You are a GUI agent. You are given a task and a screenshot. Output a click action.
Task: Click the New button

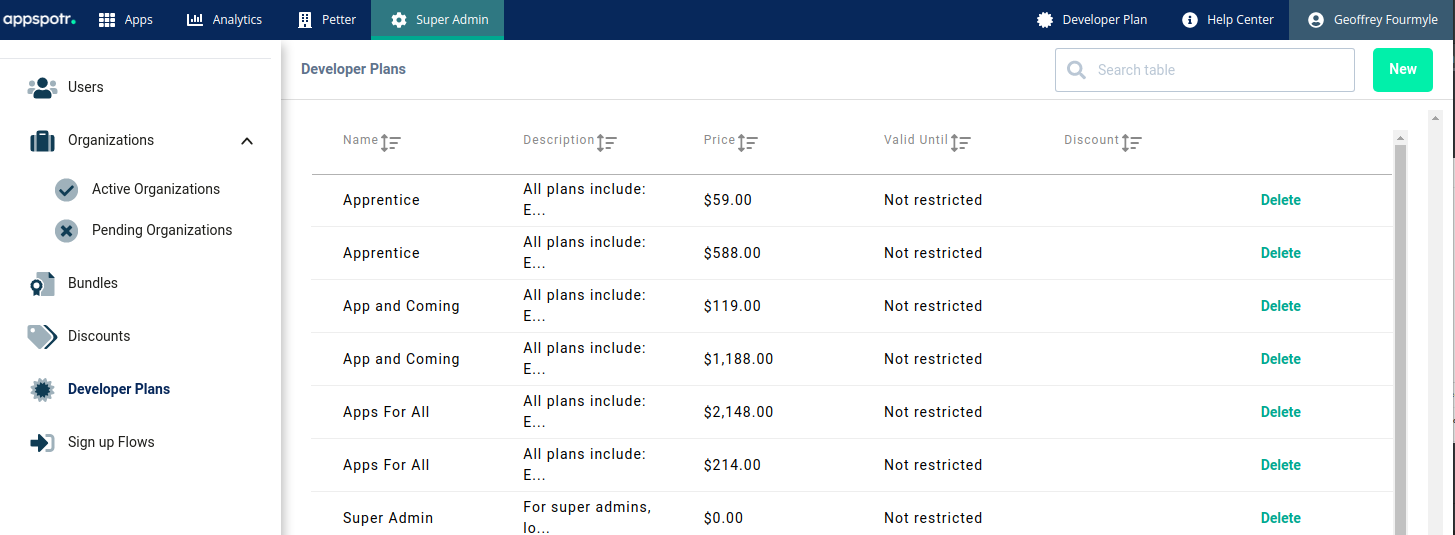point(1403,70)
